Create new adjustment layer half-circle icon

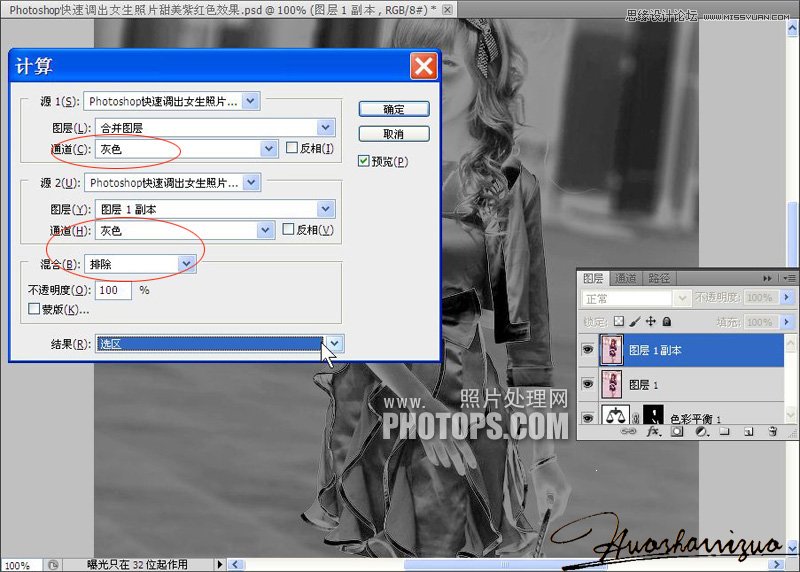702,432
